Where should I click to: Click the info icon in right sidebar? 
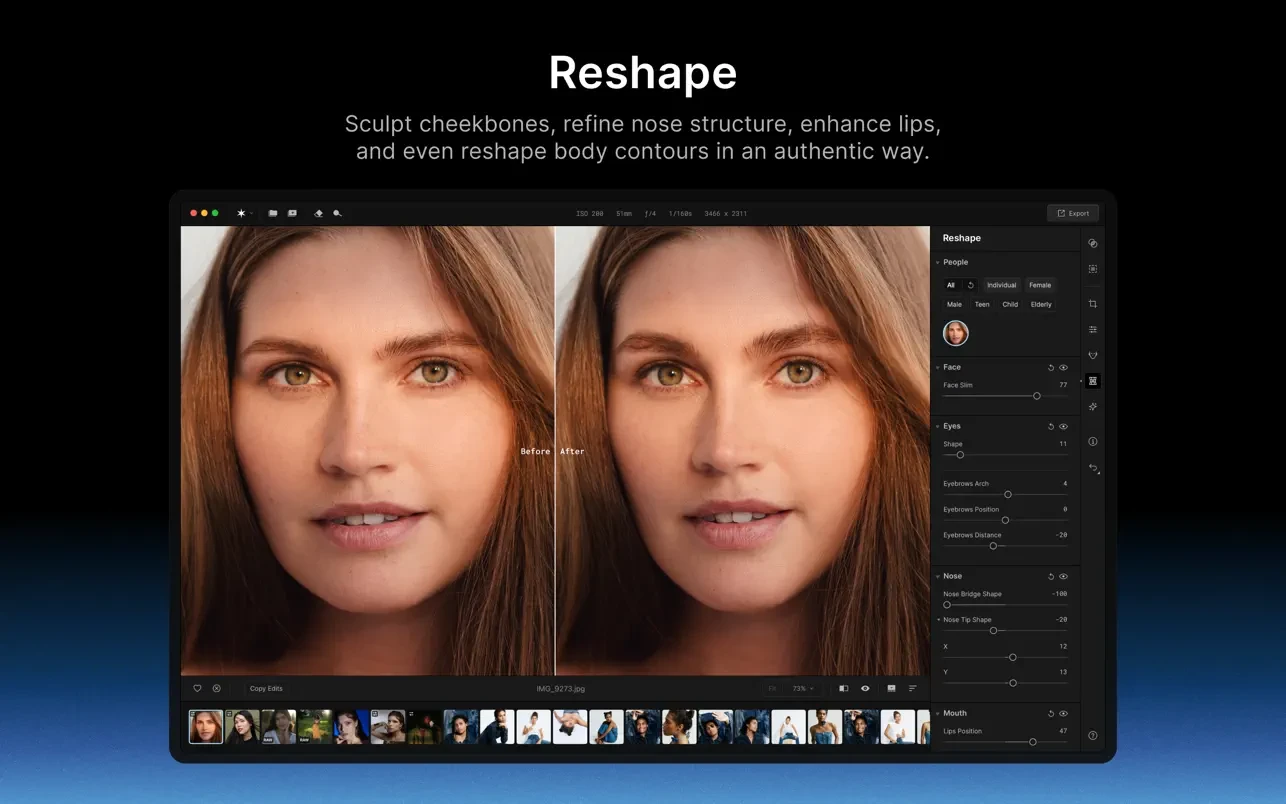click(x=1093, y=441)
